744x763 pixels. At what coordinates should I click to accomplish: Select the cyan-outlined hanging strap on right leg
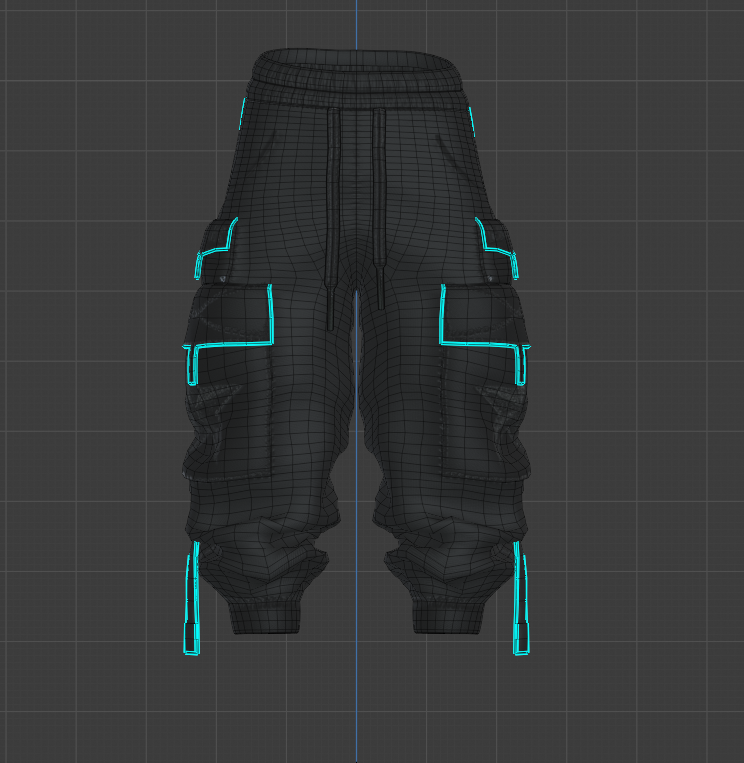click(521, 598)
